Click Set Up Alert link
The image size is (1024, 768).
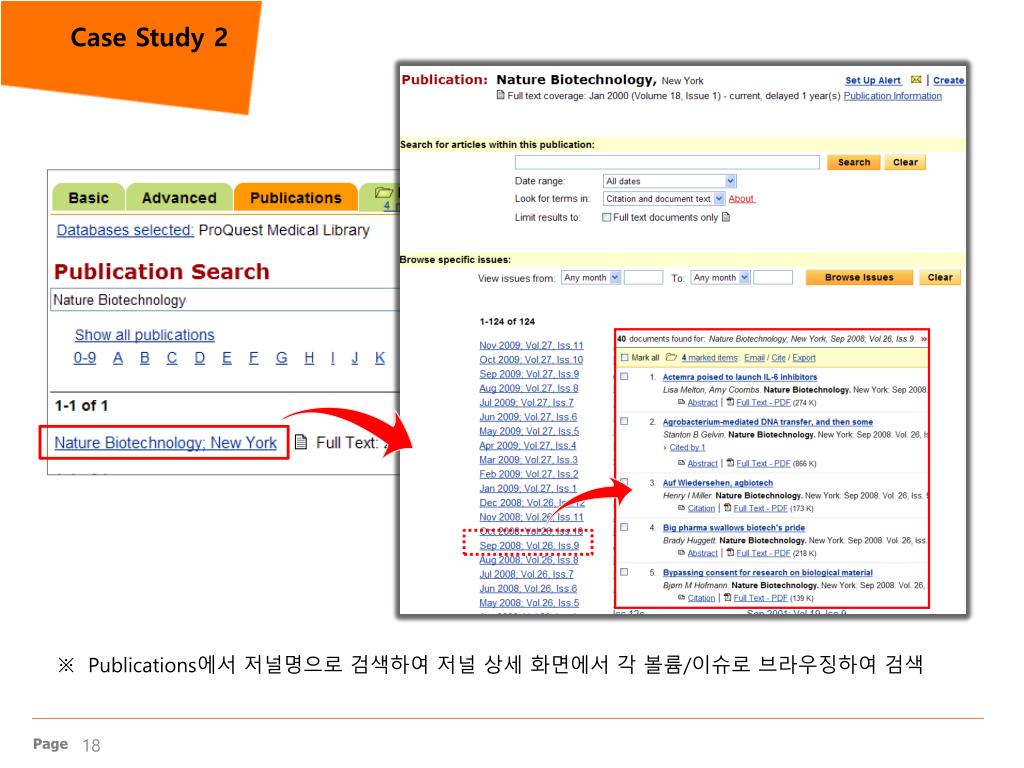(872, 80)
